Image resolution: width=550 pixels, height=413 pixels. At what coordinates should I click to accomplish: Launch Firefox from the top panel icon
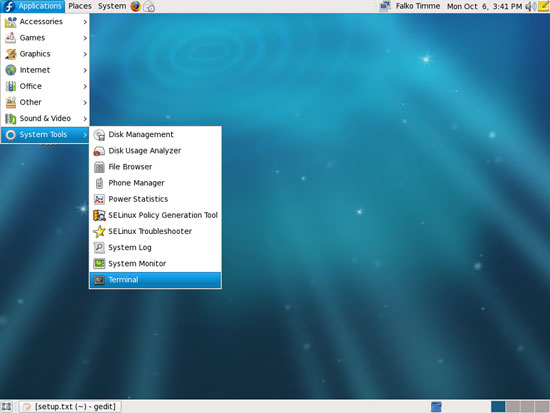pyautogui.click(x=135, y=6)
